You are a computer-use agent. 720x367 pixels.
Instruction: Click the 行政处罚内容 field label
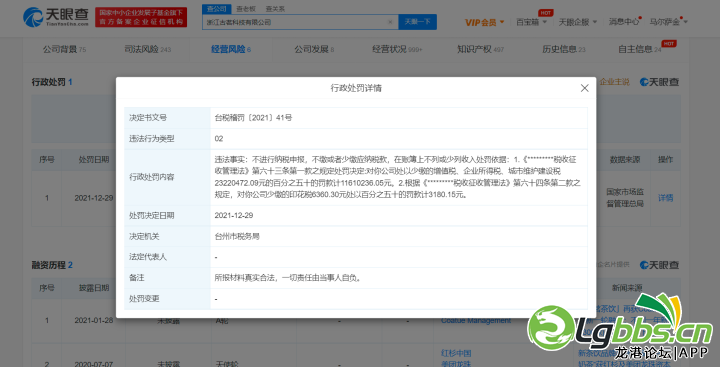pos(152,177)
